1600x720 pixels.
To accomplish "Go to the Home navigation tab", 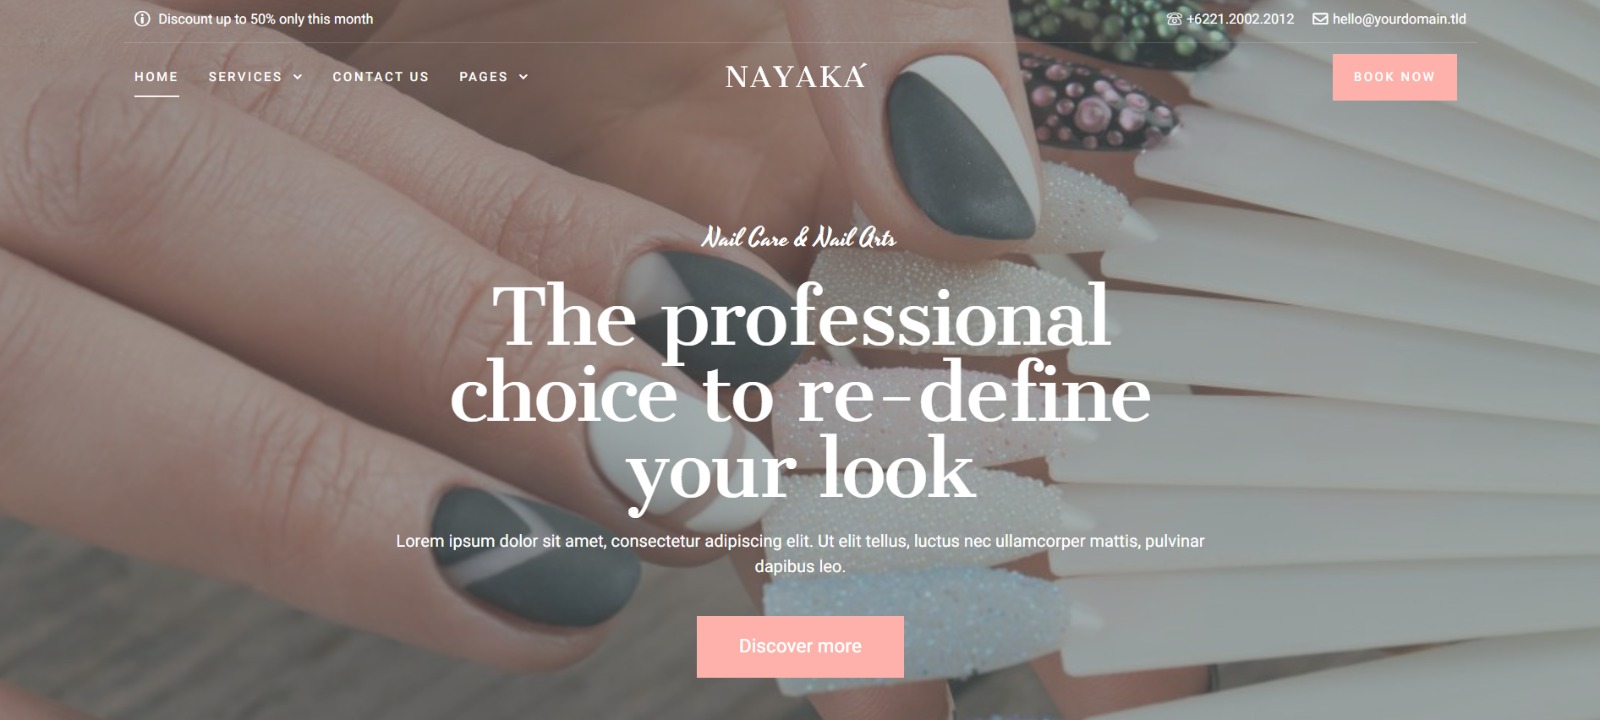I will coord(156,77).
